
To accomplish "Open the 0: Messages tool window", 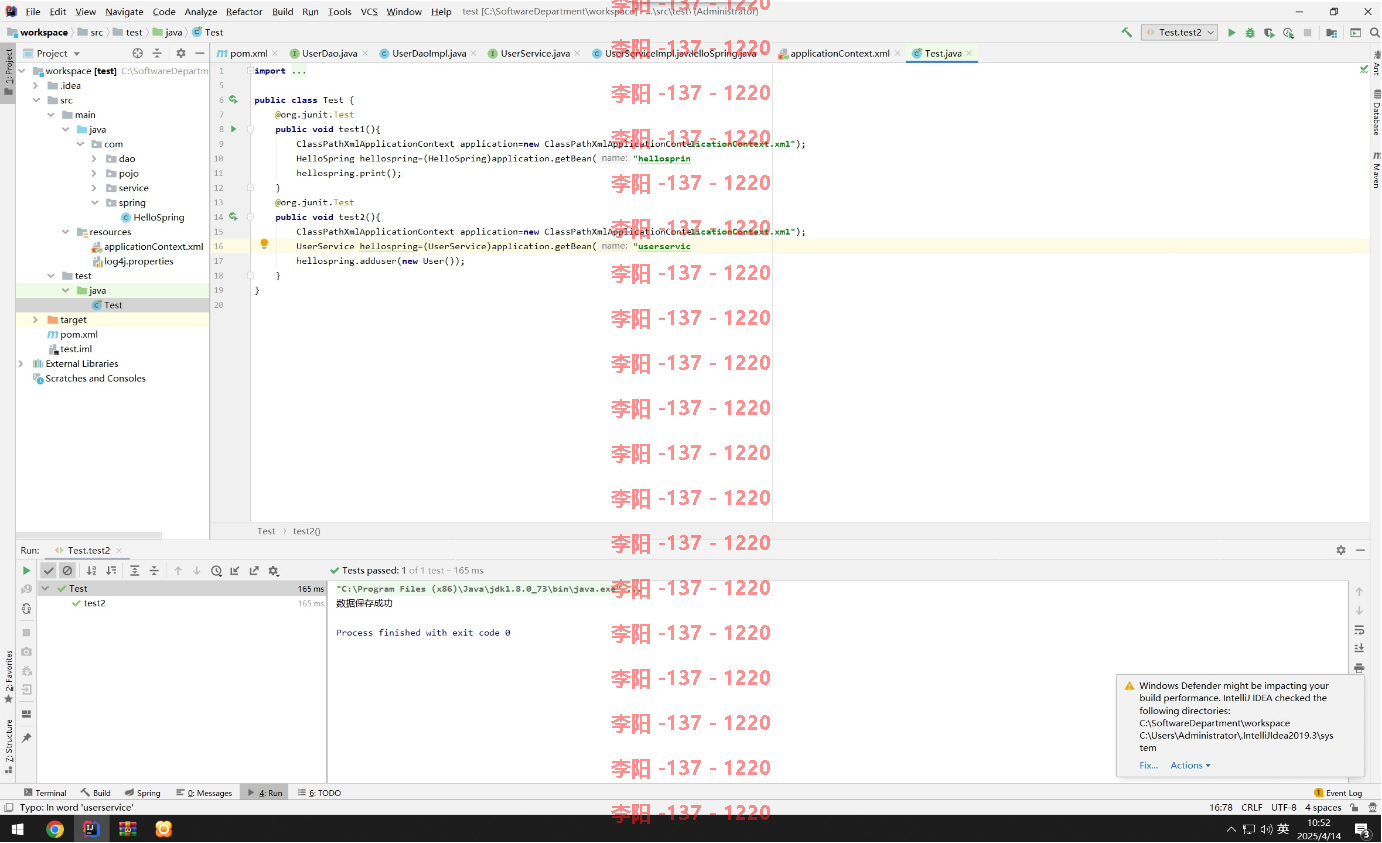I will (204, 793).
